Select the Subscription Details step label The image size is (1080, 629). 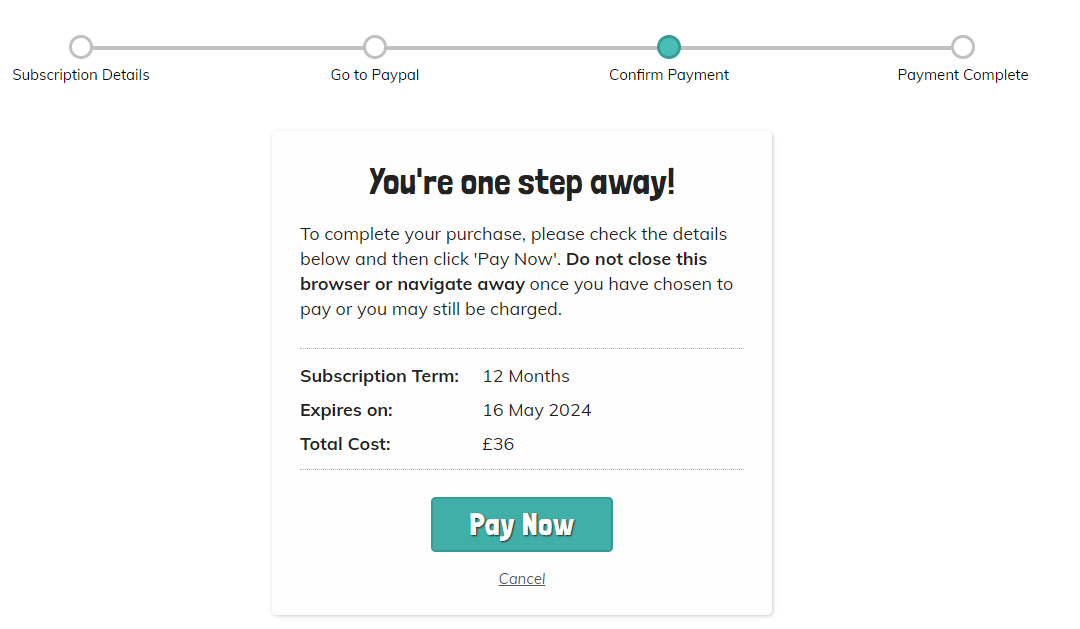(x=81, y=75)
